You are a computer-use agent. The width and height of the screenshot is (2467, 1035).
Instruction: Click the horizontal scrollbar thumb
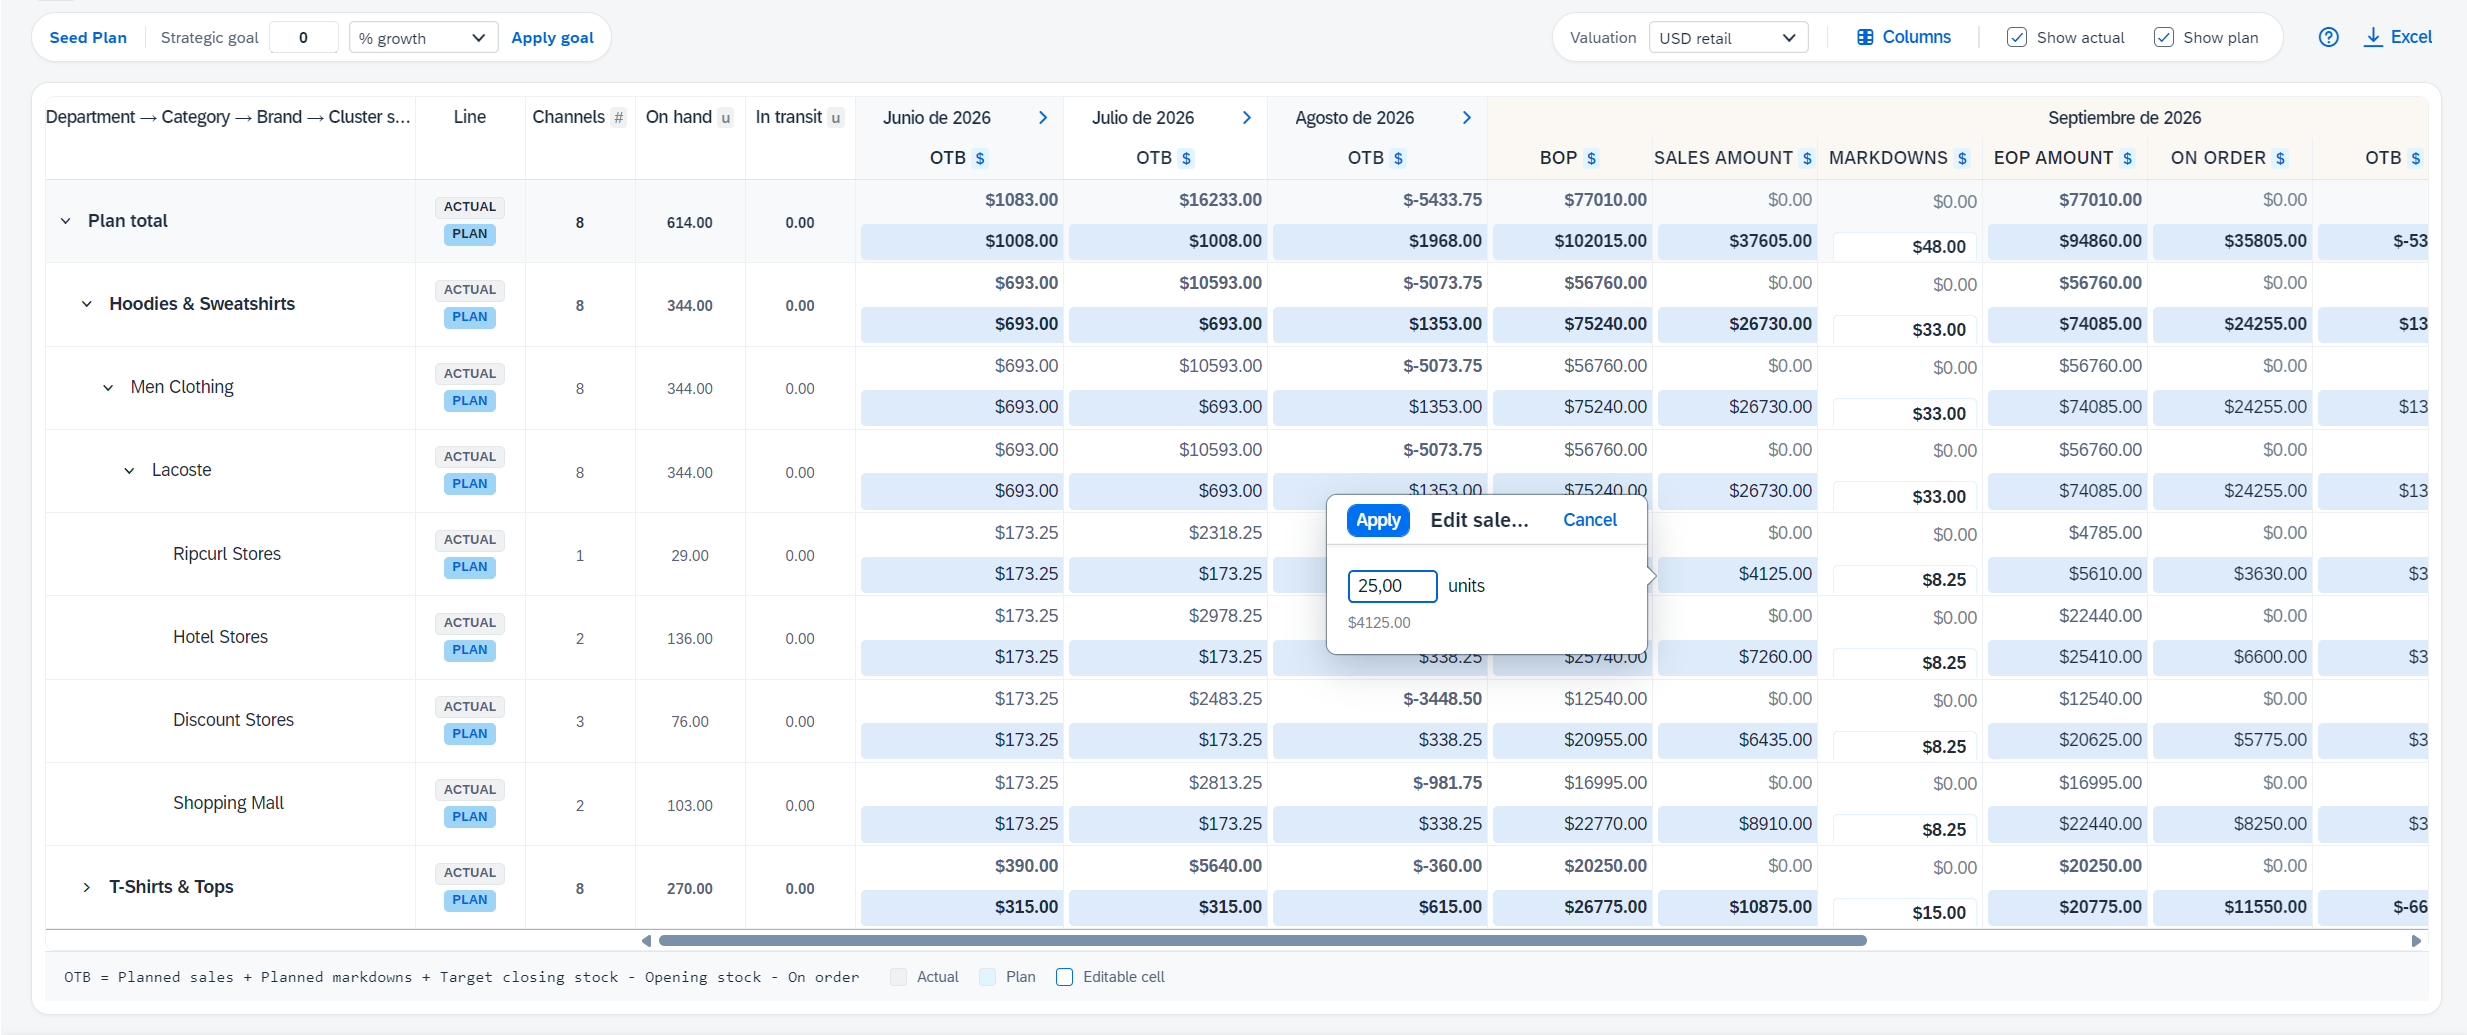(1262, 941)
